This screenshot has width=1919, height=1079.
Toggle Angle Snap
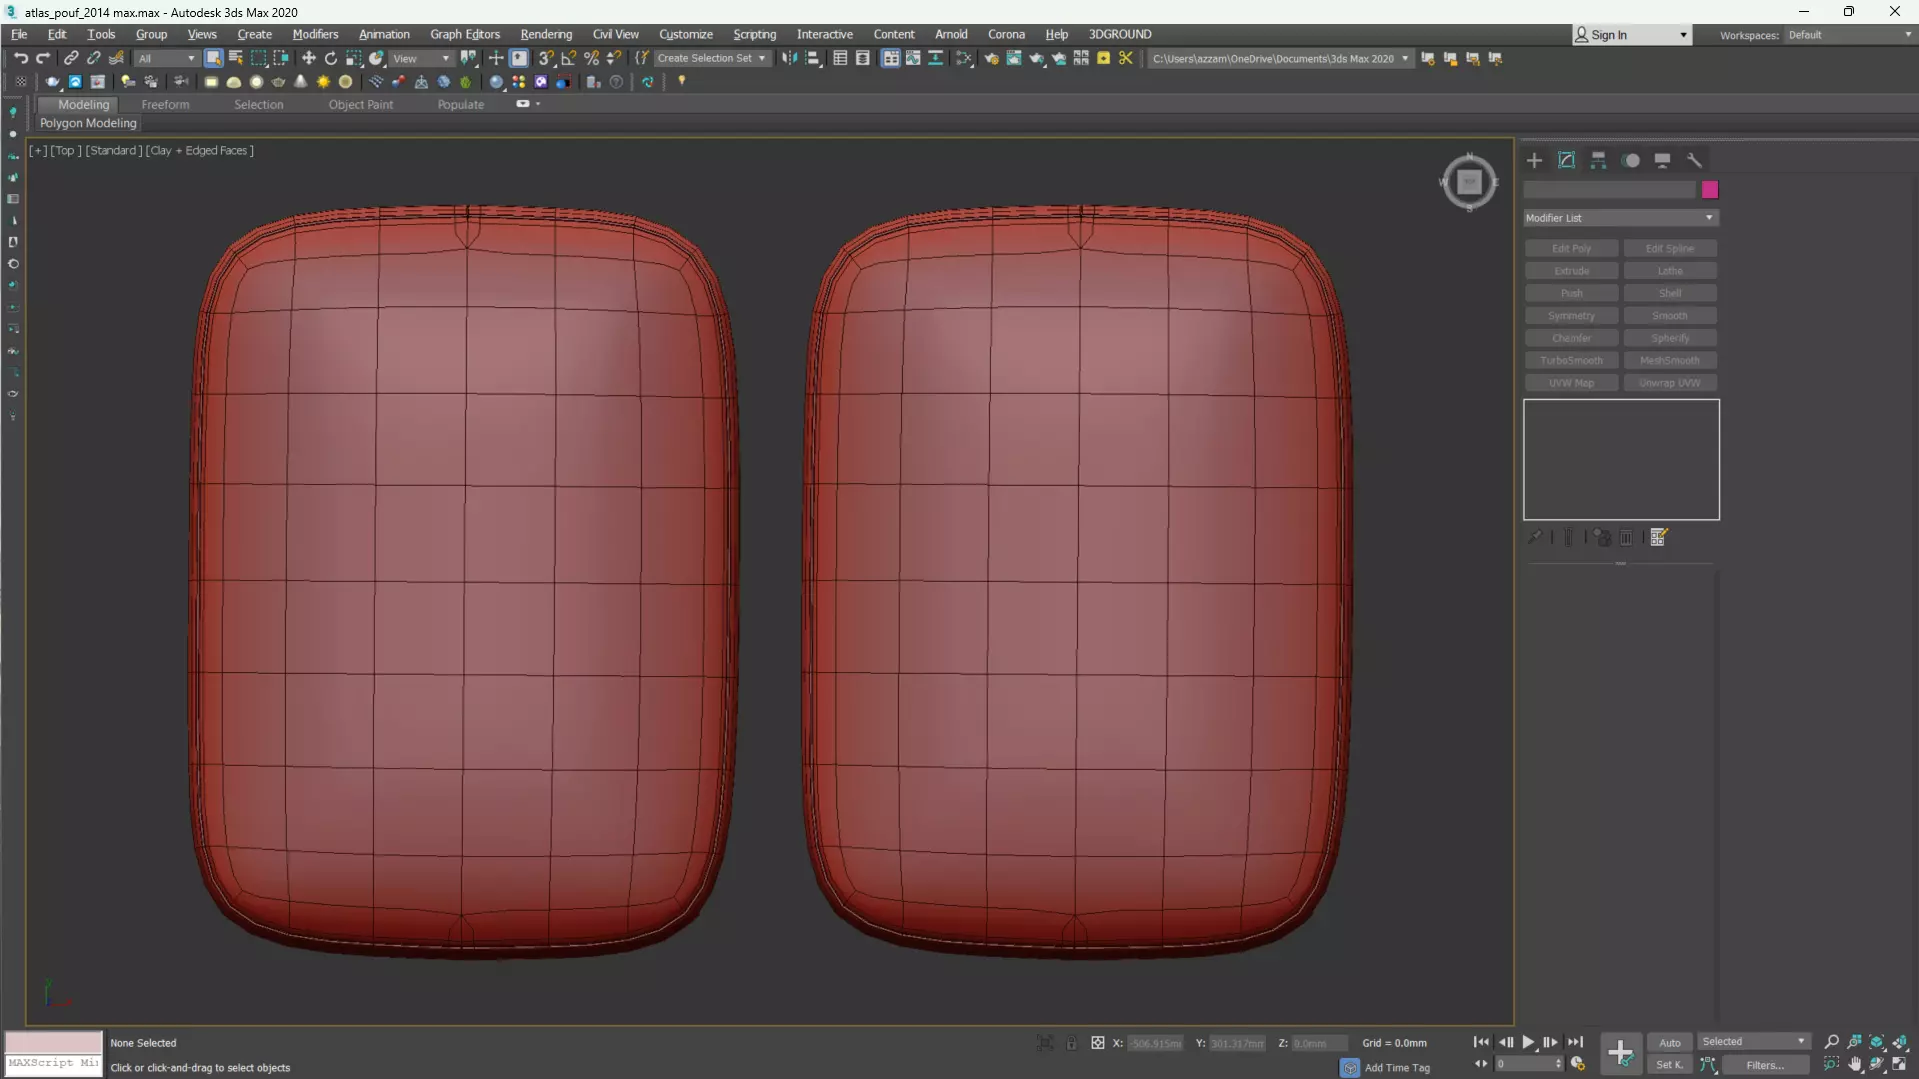tap(569, 58)
